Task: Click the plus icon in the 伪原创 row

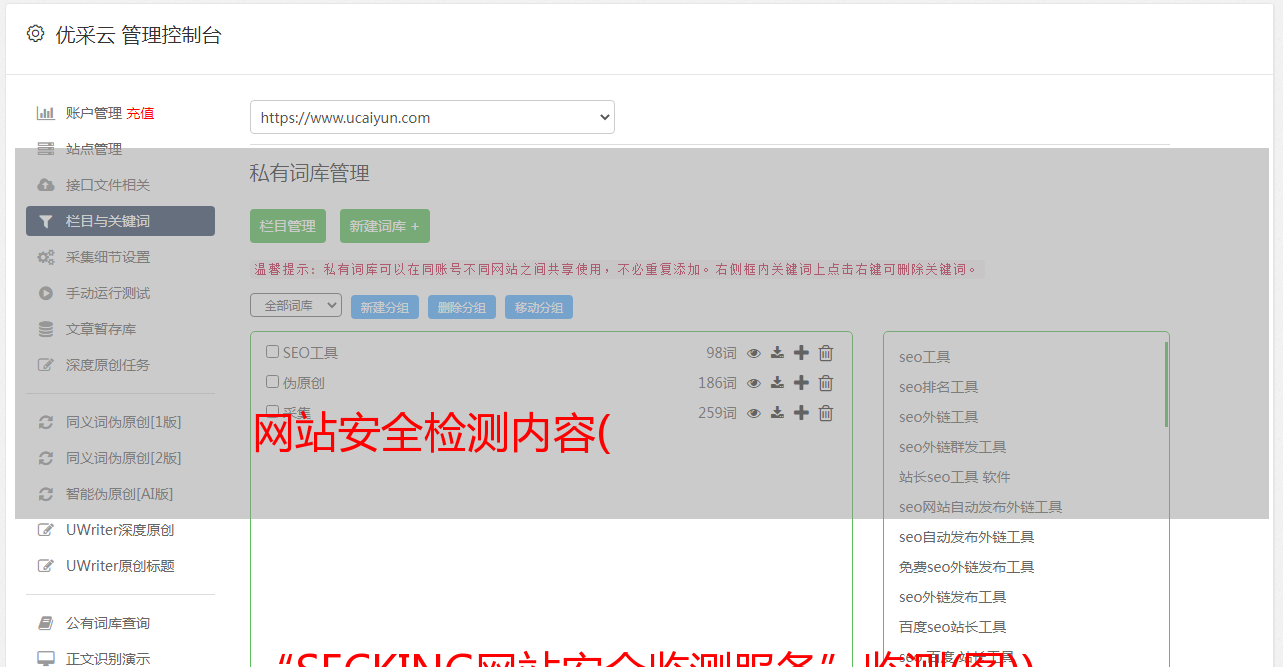Action: coord(801,383)
